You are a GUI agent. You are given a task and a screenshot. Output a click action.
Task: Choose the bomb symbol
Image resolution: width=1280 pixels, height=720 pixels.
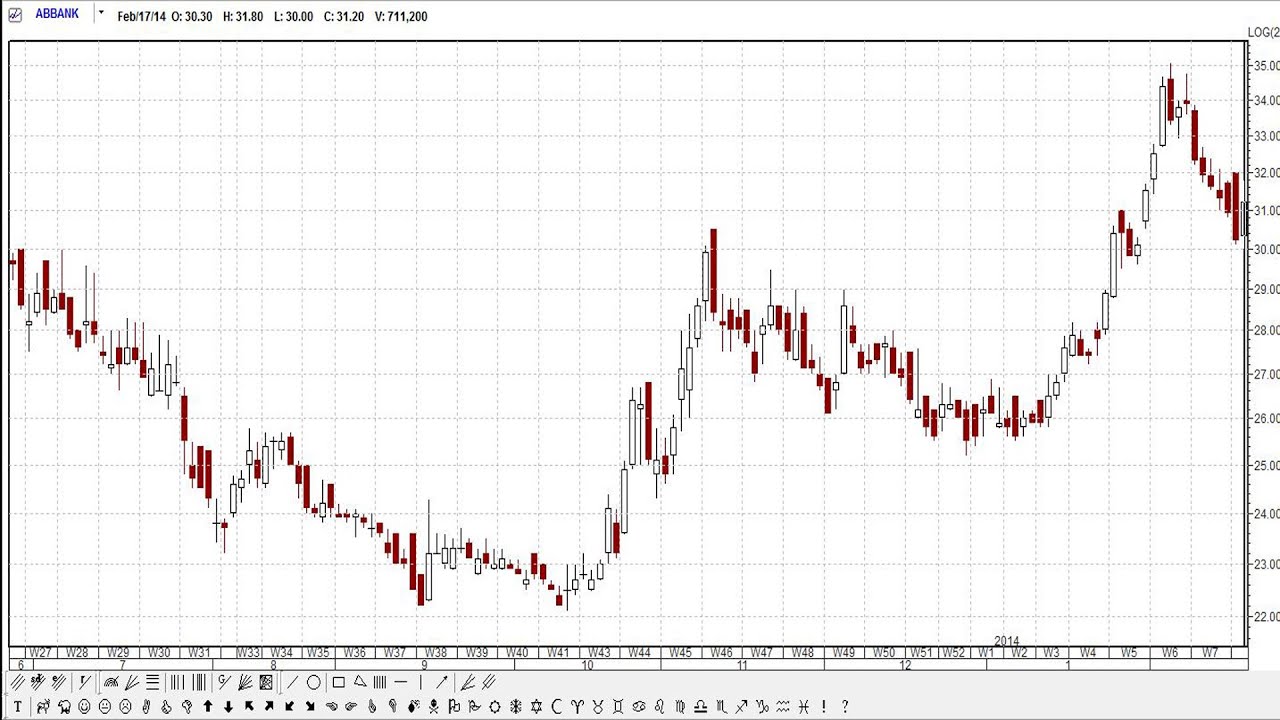[414, 706]
